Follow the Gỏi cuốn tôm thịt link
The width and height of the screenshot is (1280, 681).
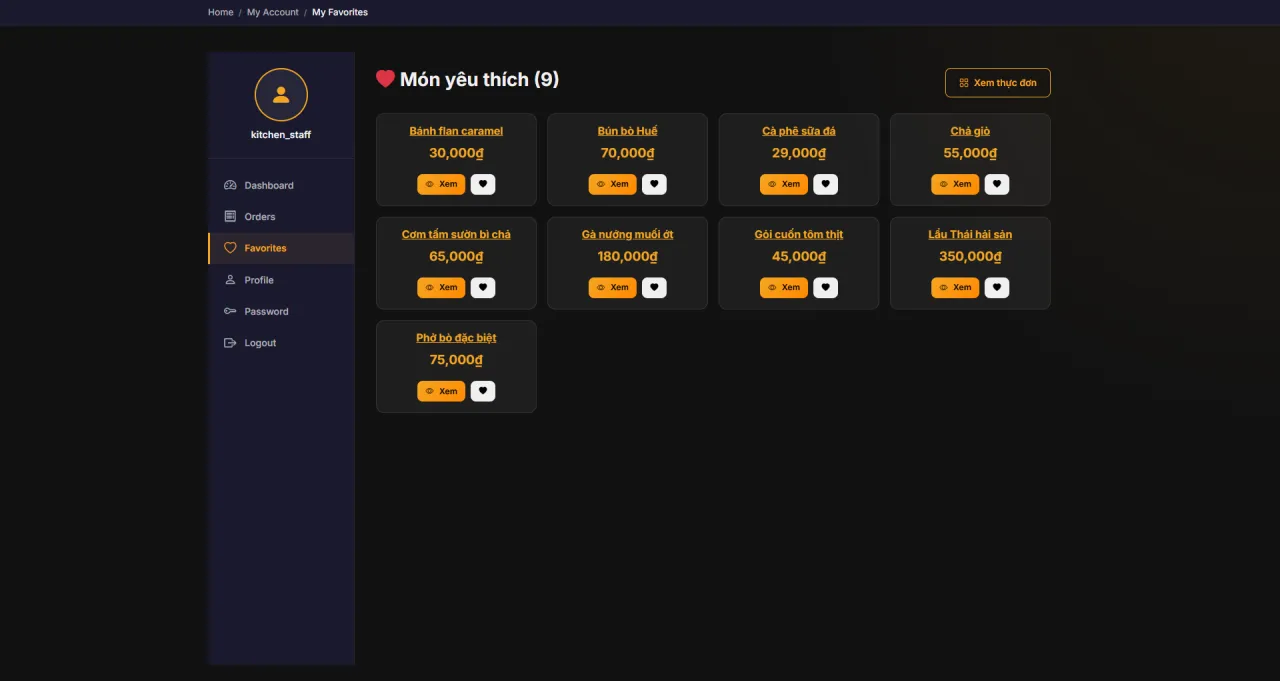[x=799, y=234]
